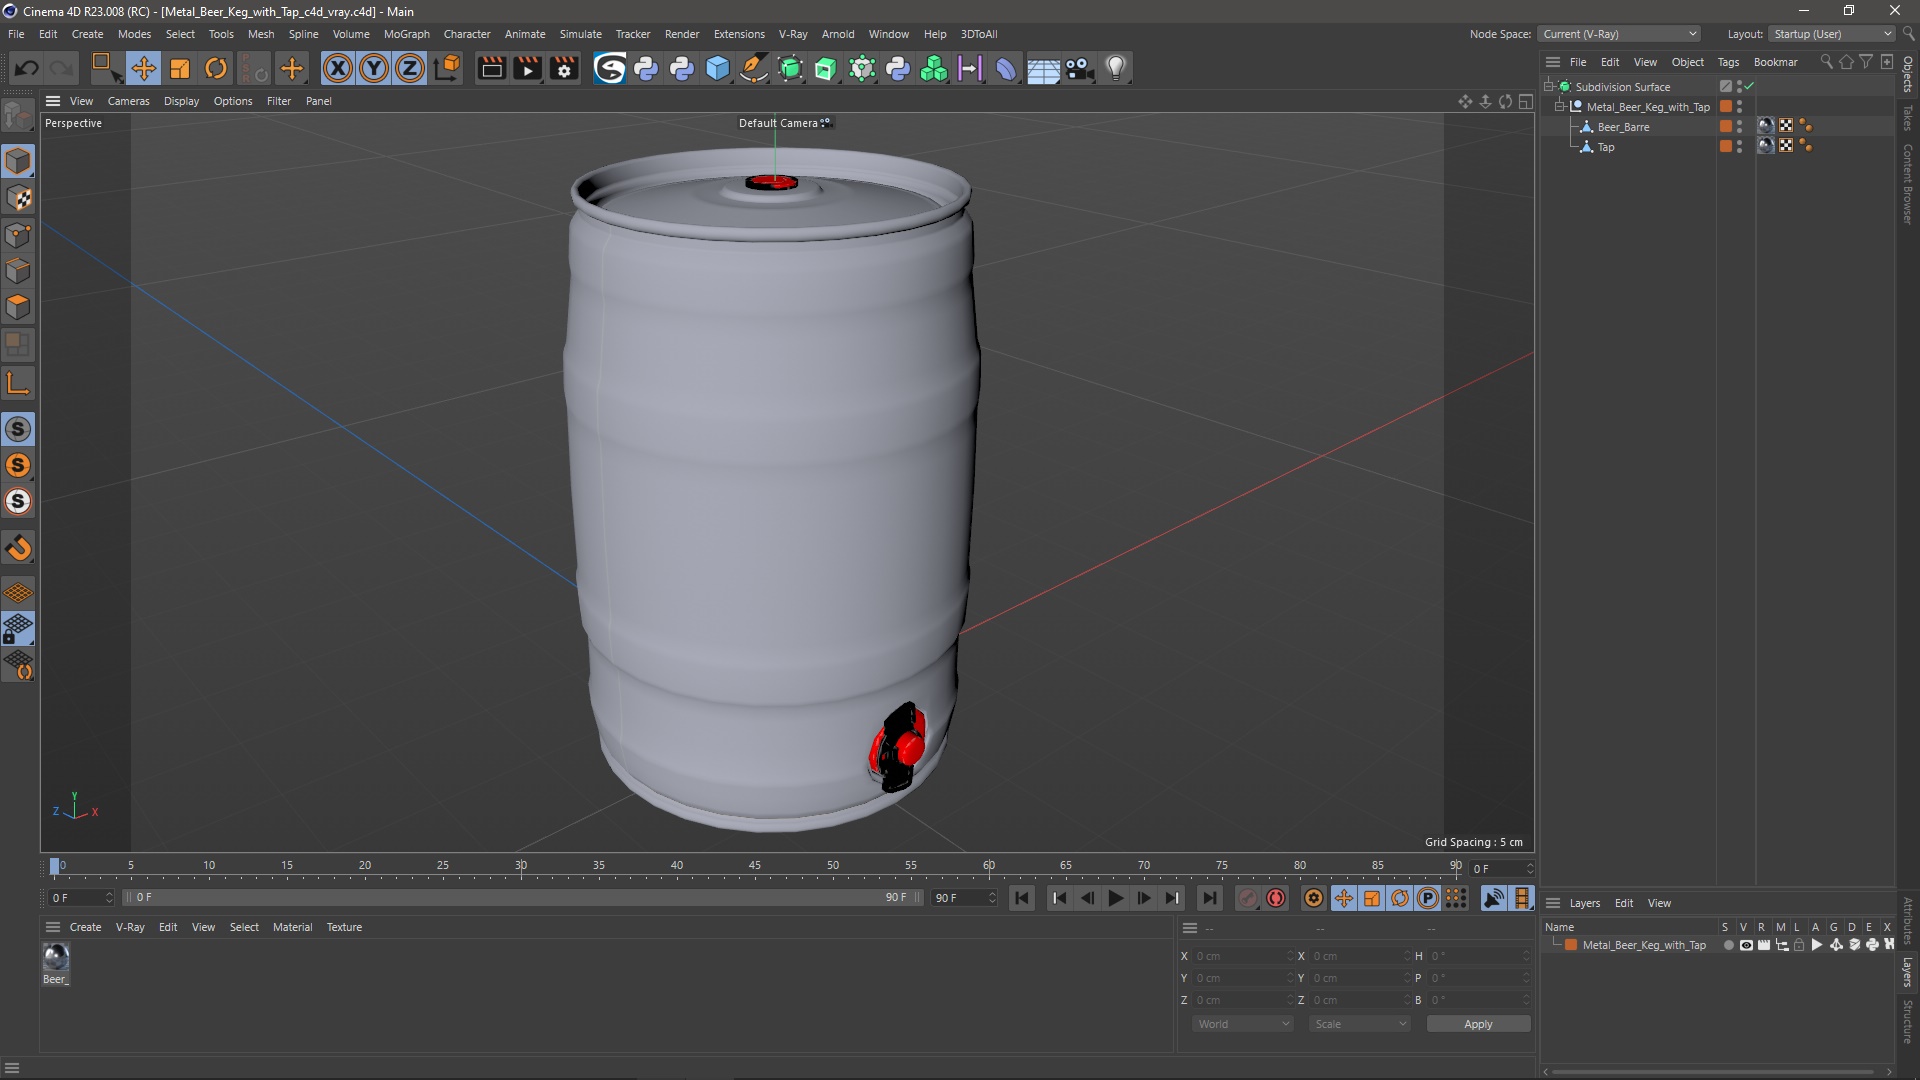Toggle viewport maximize icon
The image size is (1920, 1080).
[x=1525, y=101]
